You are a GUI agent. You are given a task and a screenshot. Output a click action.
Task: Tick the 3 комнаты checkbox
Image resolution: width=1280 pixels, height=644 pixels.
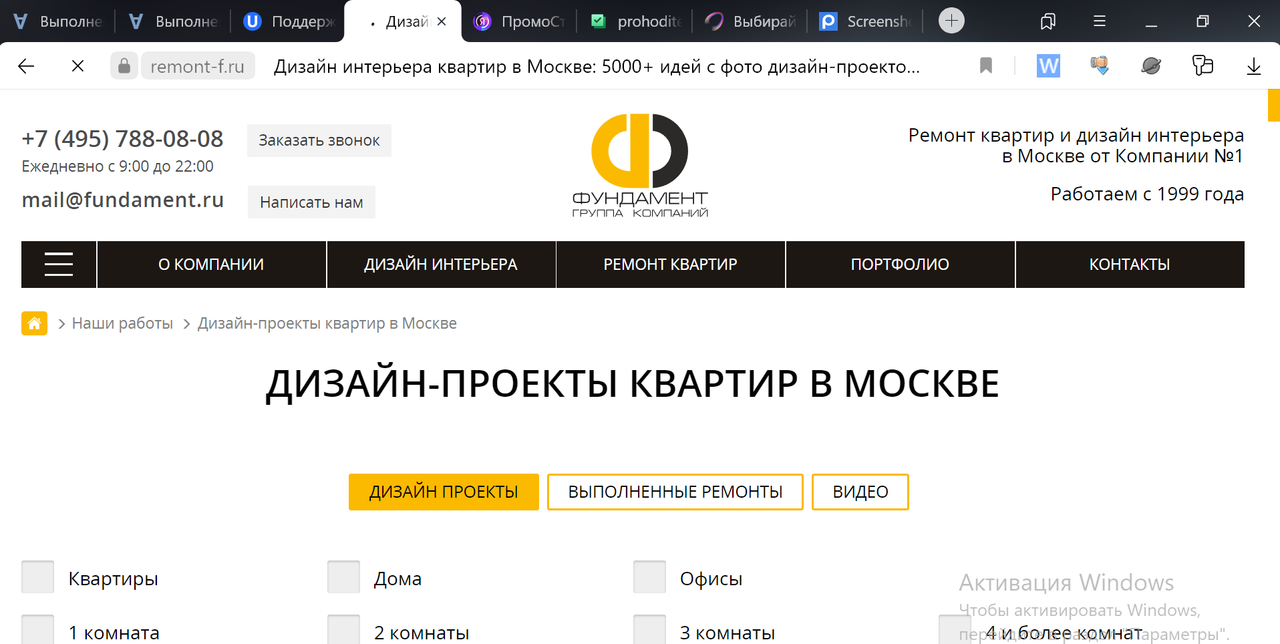pos(650,630)
